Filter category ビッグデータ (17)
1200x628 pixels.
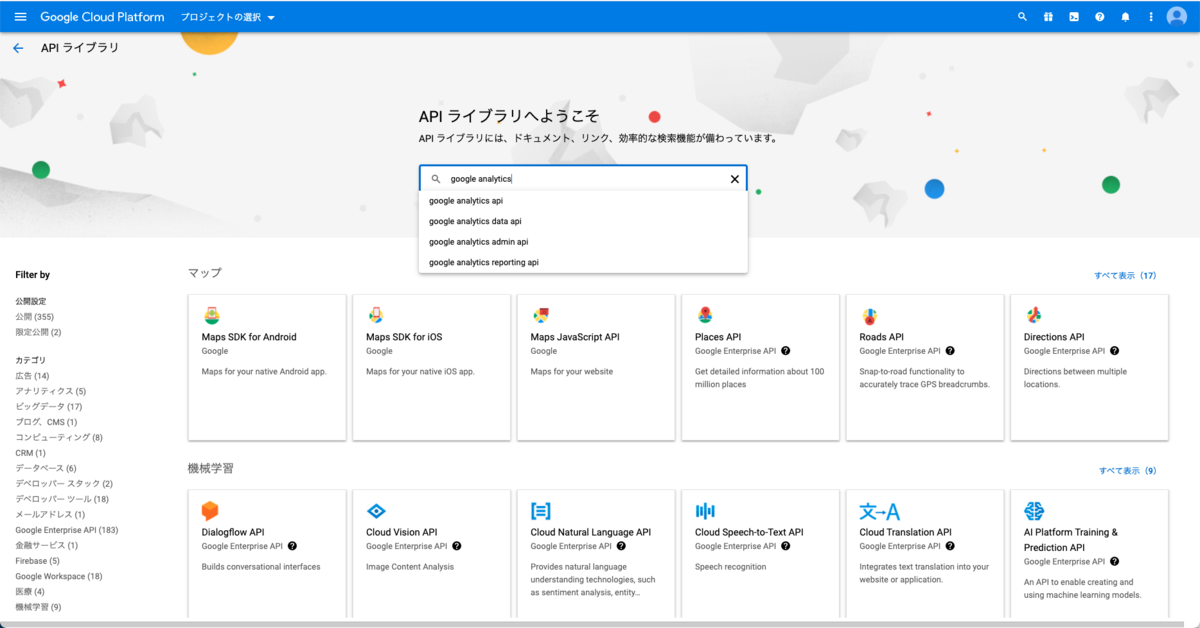(x=49, y=407)
